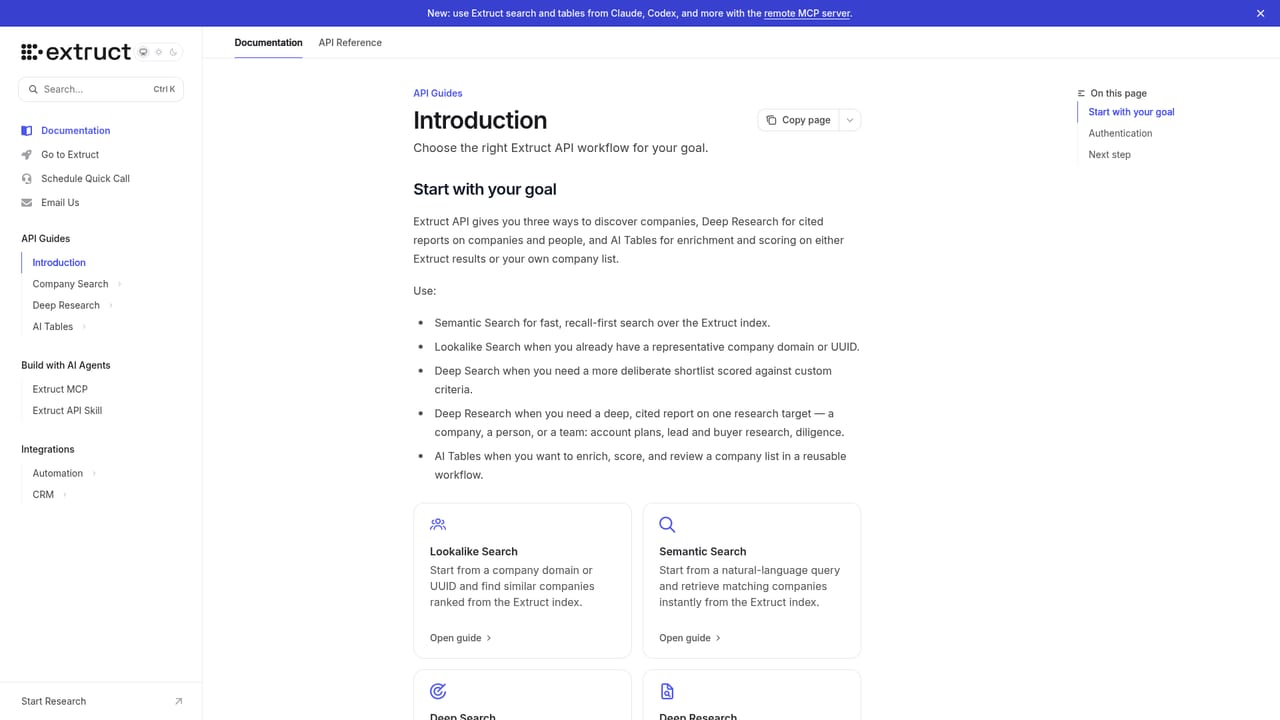Click the Semantic Search magnifier icon
Image resolution: width=1280 pixels, height=720 pixels.
[667, 524]
